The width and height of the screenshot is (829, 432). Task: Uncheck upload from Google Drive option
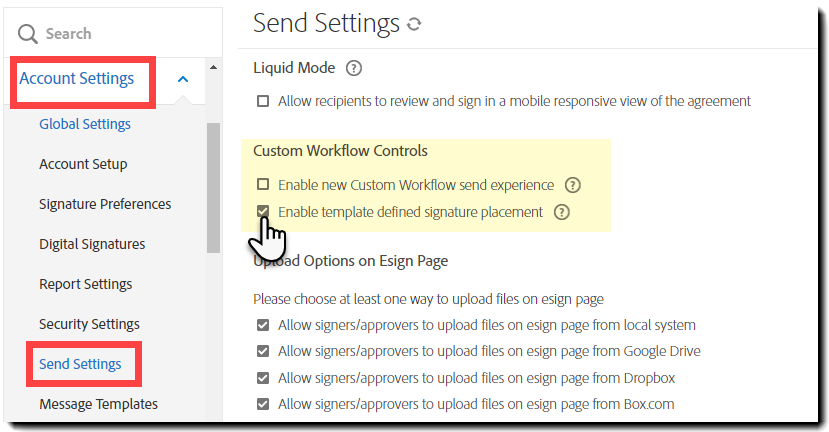[263, 351]
